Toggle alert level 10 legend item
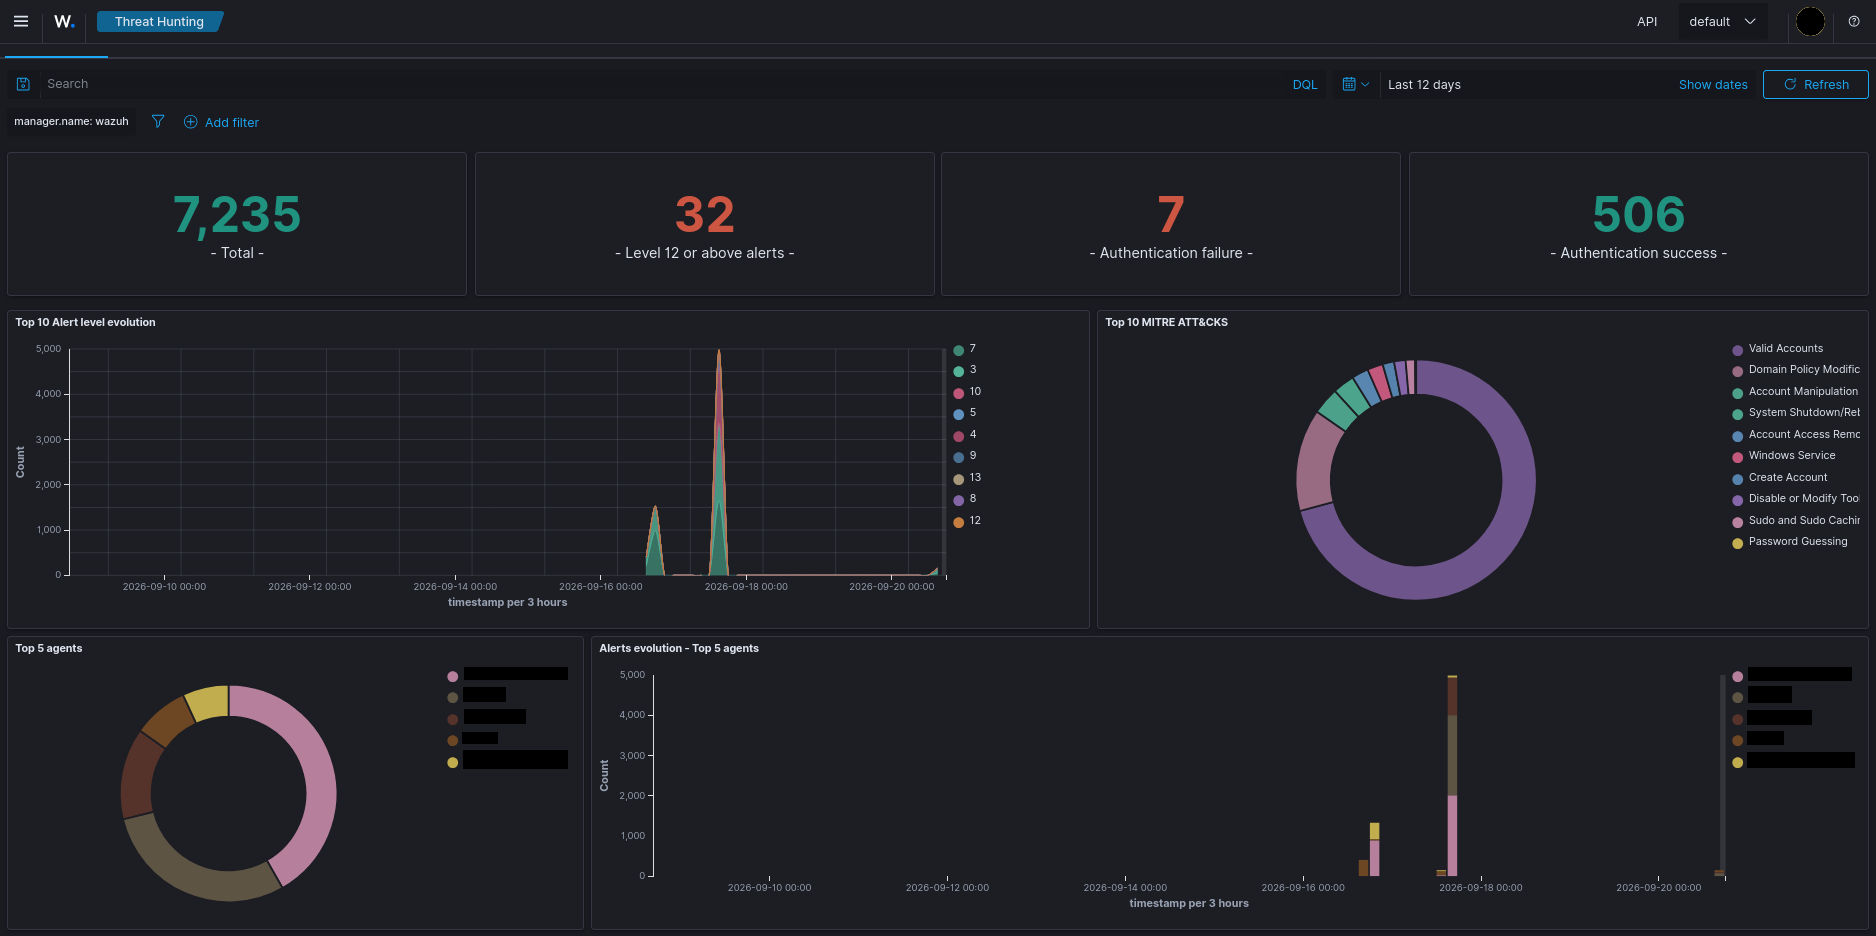Image resolution: width=1876 pixels, height=936 pixels. pyautogui.click(x=967, y=391)
